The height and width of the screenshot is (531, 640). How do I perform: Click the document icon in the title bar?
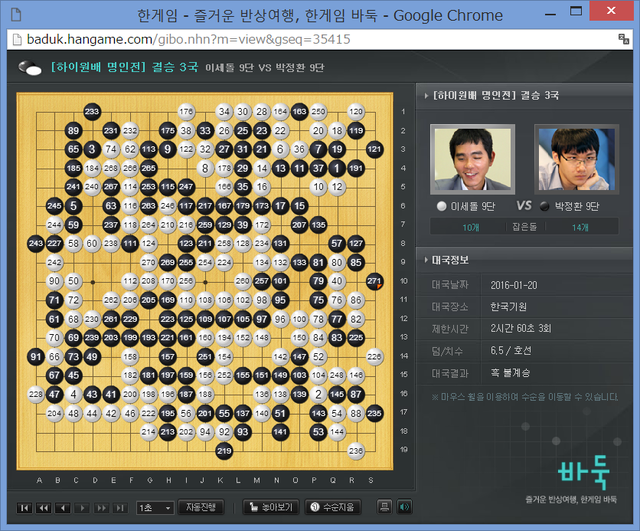pos(16,15)
